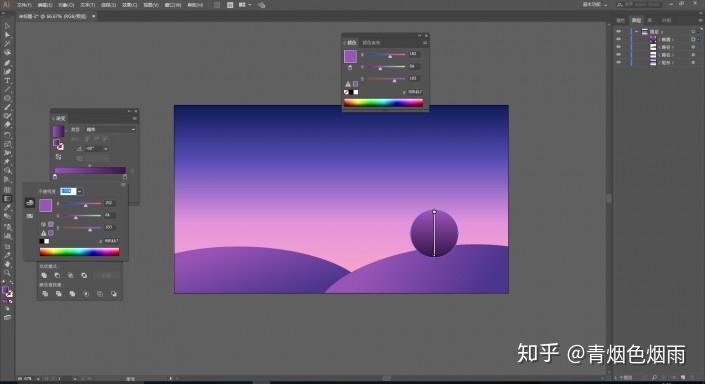
Task: Open the dropdown beside the highlighted stop value
Action: (80, 192)
